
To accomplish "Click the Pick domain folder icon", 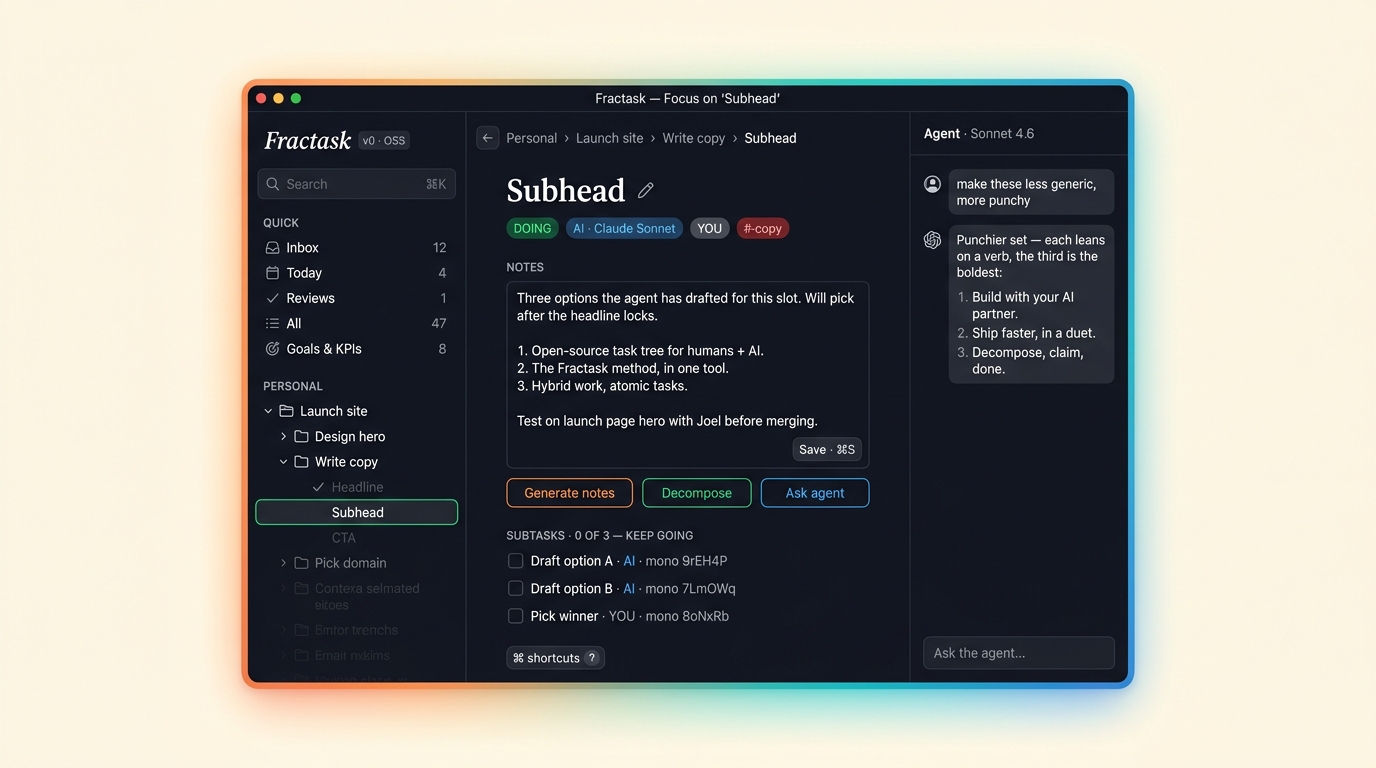I will (301, 563).
